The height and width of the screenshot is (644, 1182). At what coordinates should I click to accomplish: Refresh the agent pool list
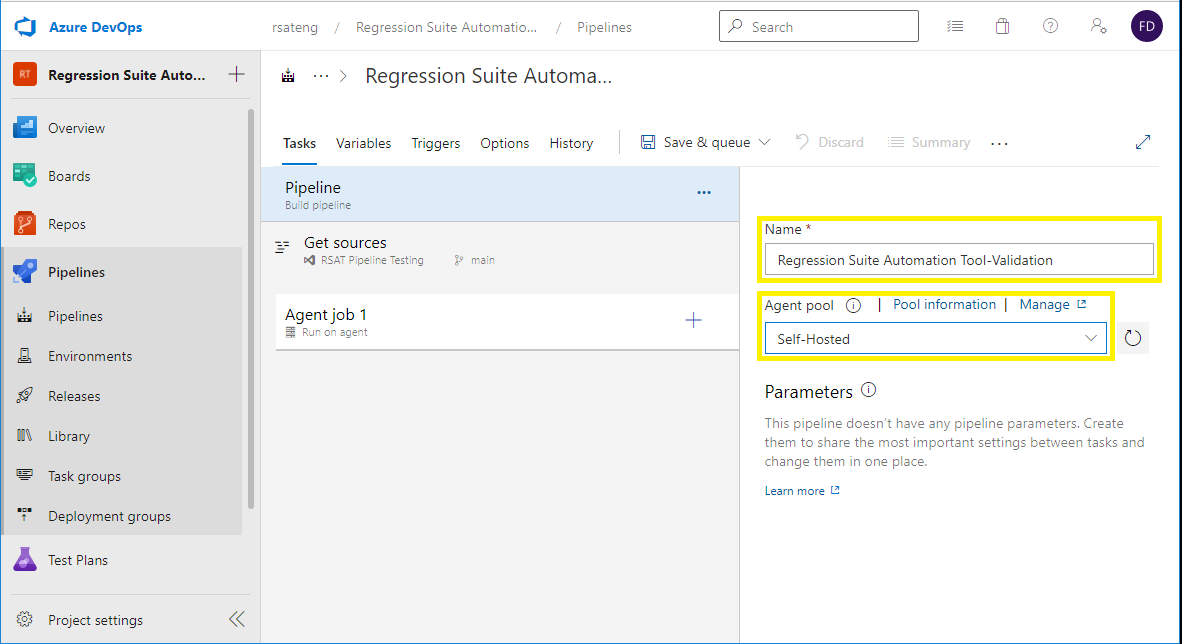coord(1132,339)
